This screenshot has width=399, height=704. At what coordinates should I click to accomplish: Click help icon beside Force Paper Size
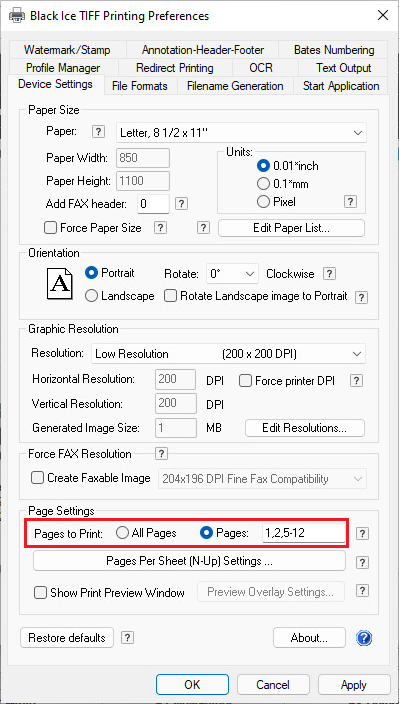click(160, 228)
